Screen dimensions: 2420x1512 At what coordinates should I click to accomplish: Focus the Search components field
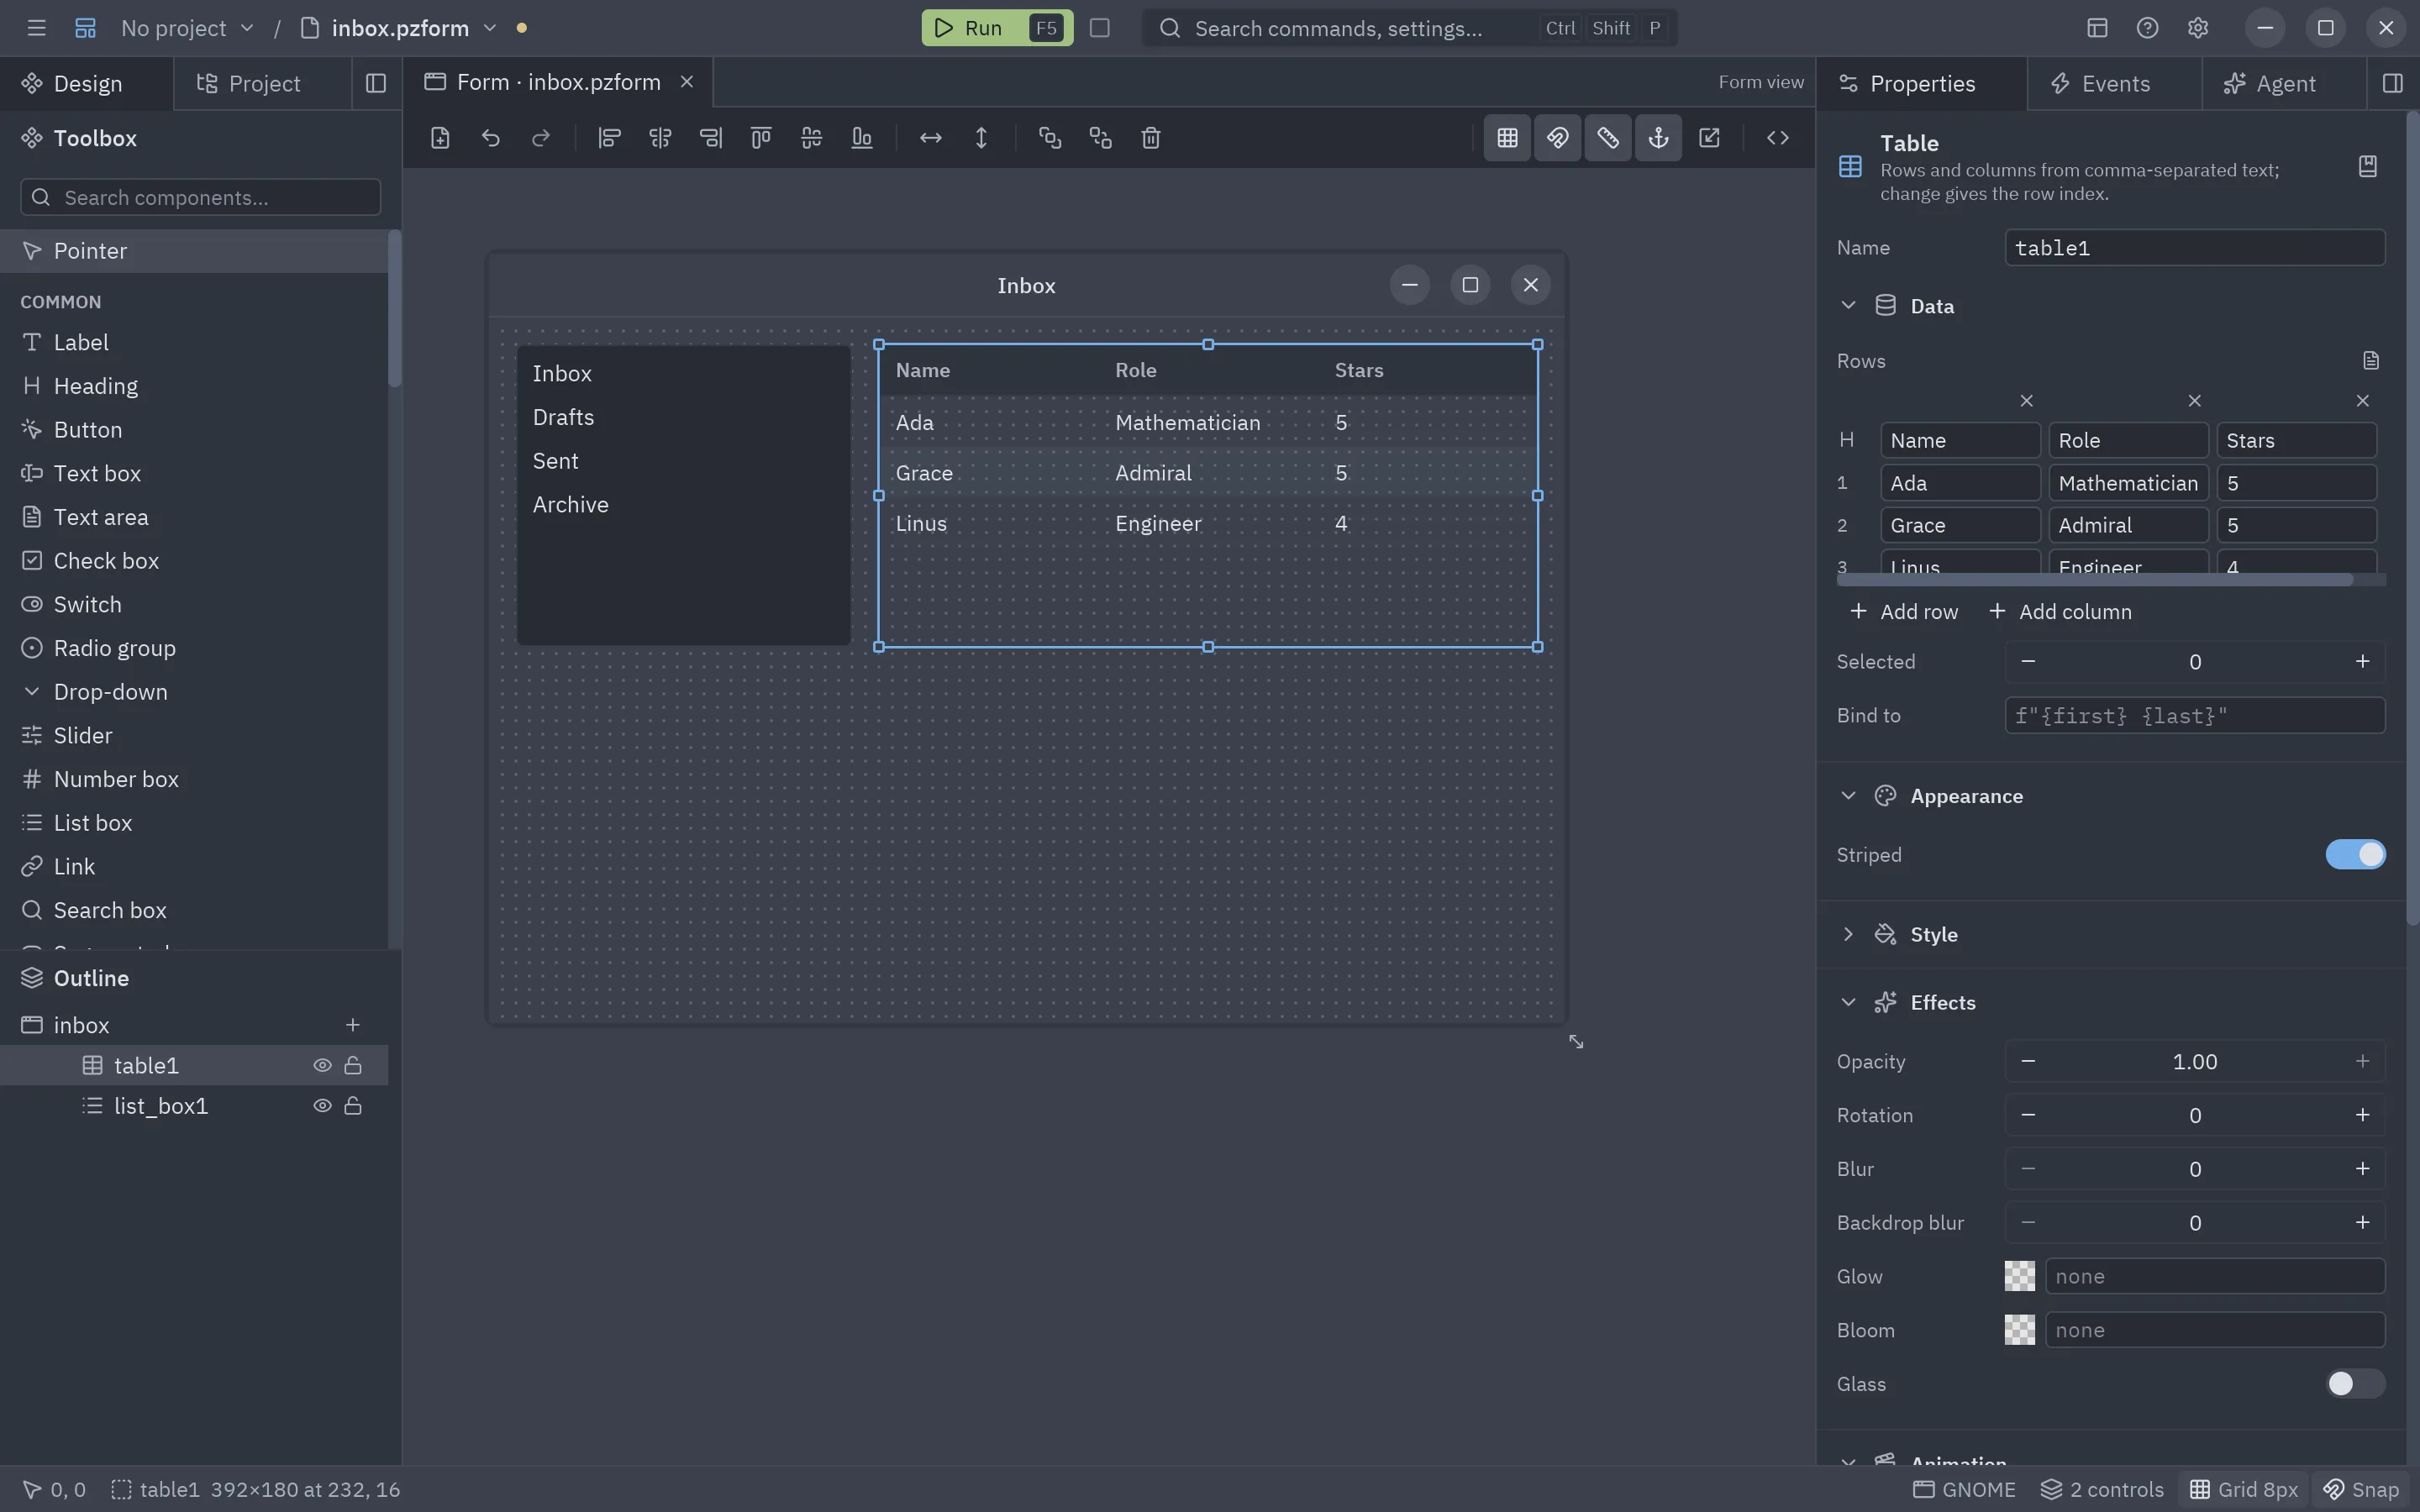coord(200,197)
